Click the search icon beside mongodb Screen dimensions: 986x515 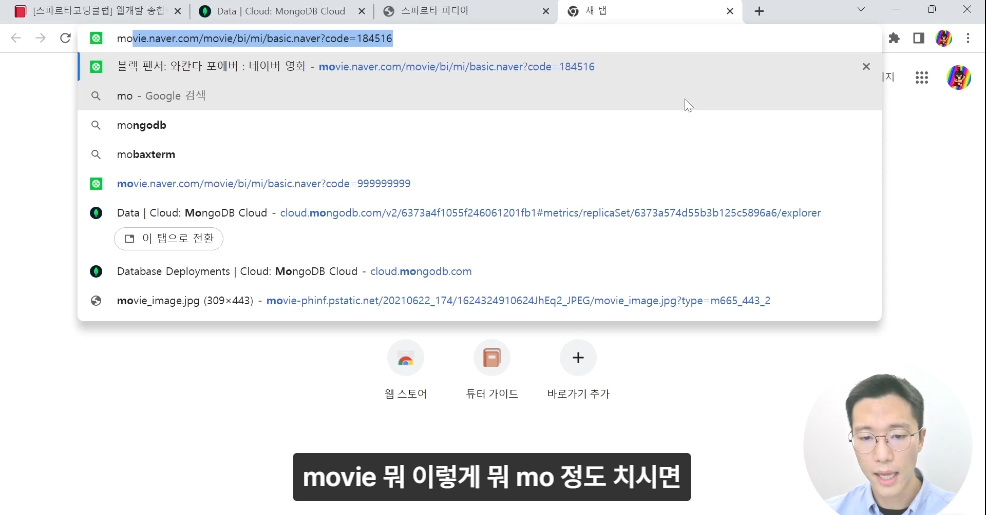tap(96, 125)
